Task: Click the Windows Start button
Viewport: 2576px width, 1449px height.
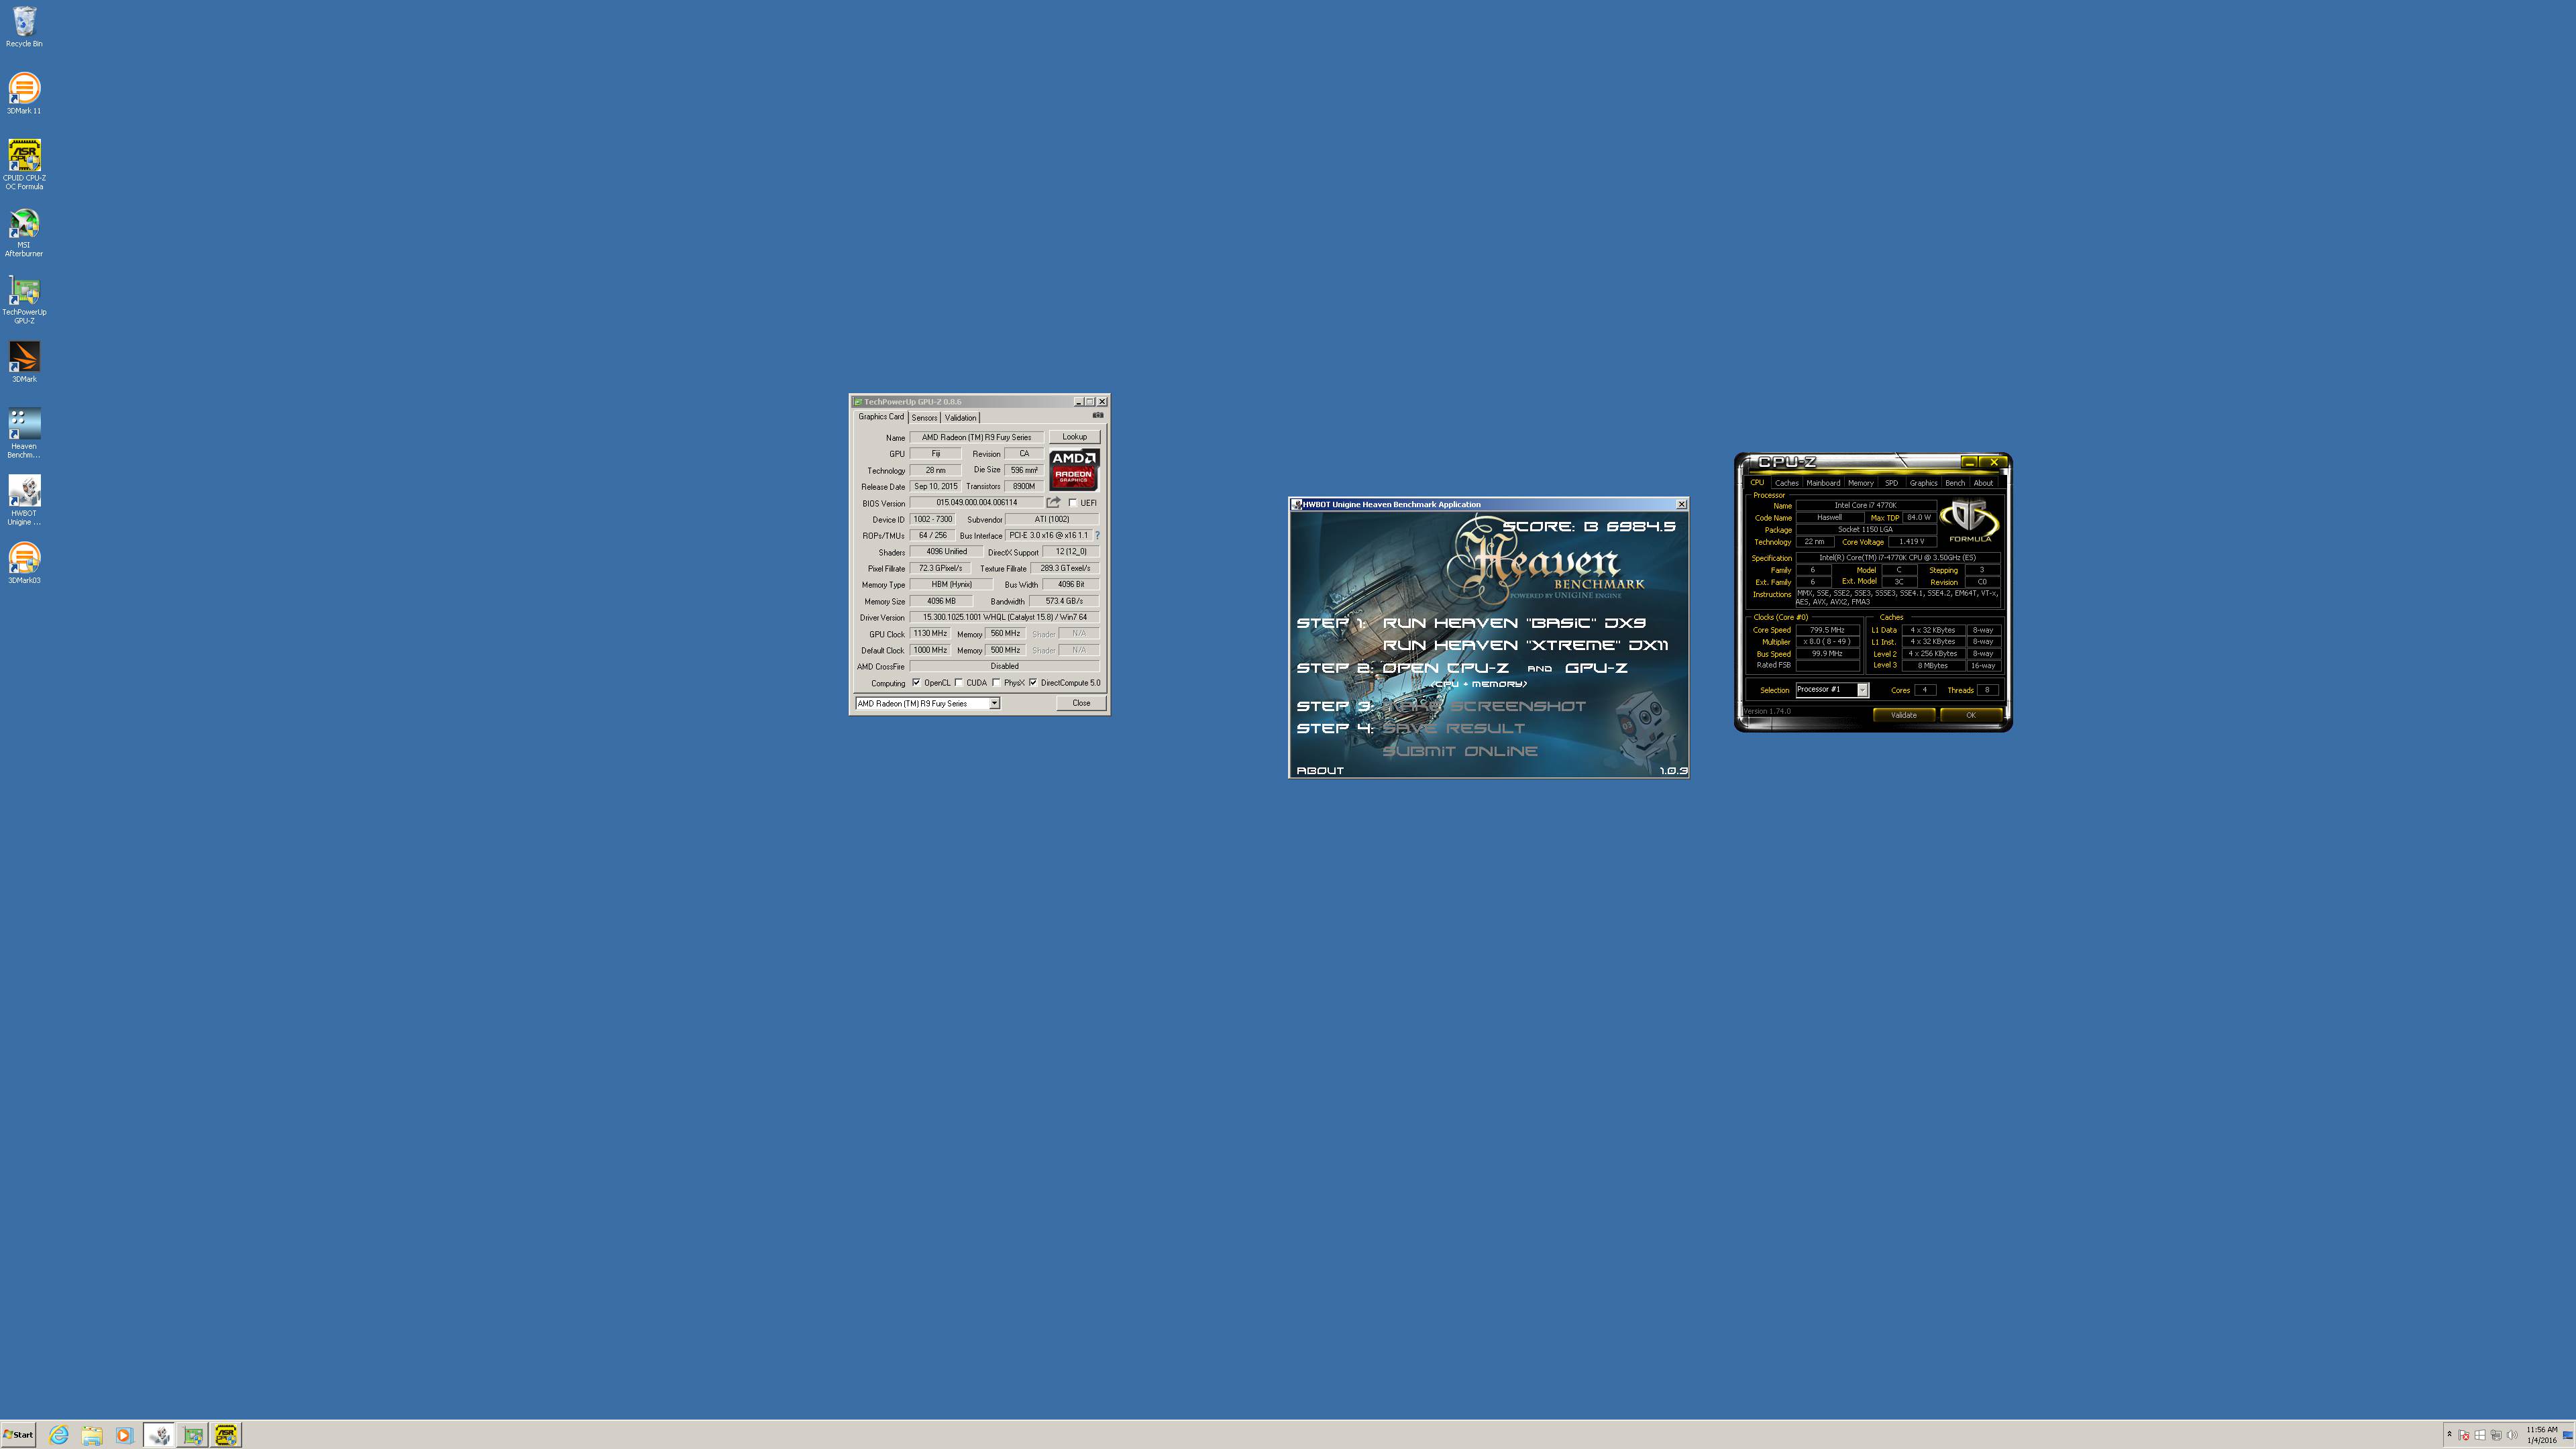Action: [18, 1435]
